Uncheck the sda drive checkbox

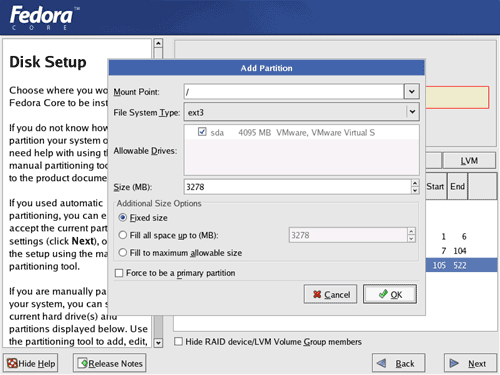(x=202, y=132)
